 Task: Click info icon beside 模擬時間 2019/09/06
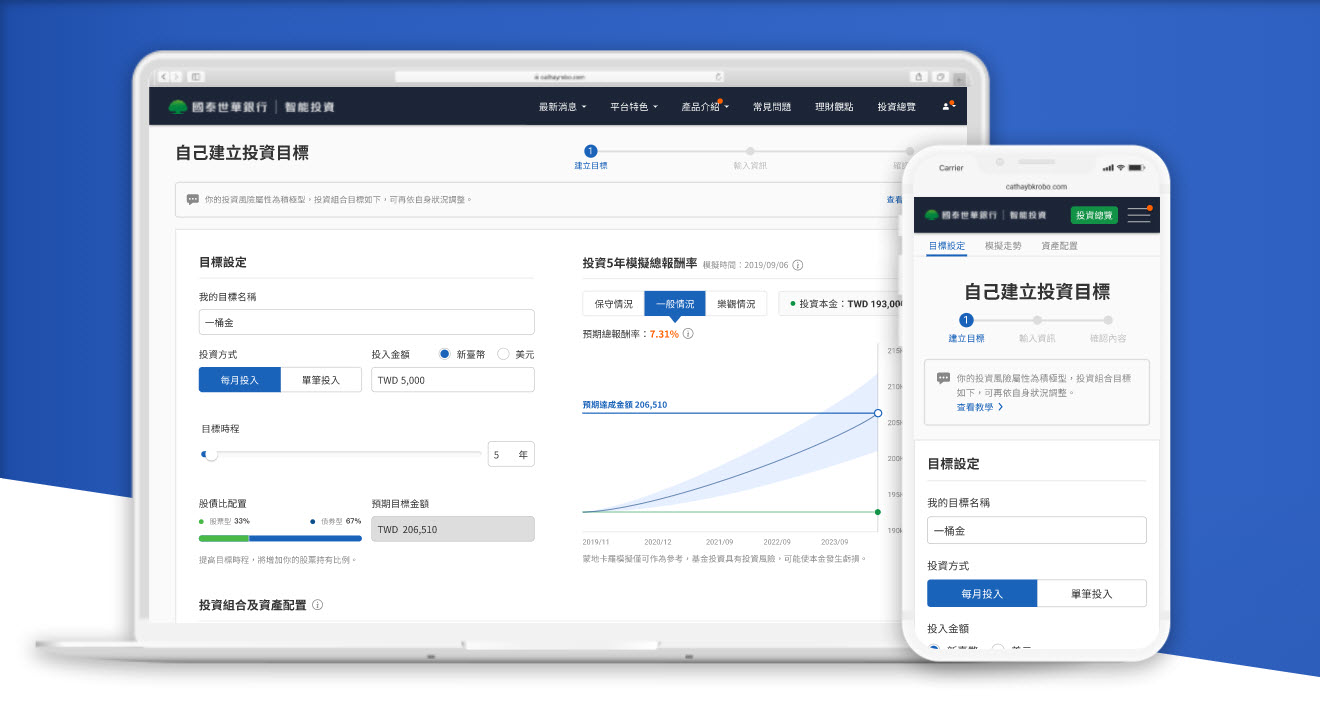tap(798, 265)
